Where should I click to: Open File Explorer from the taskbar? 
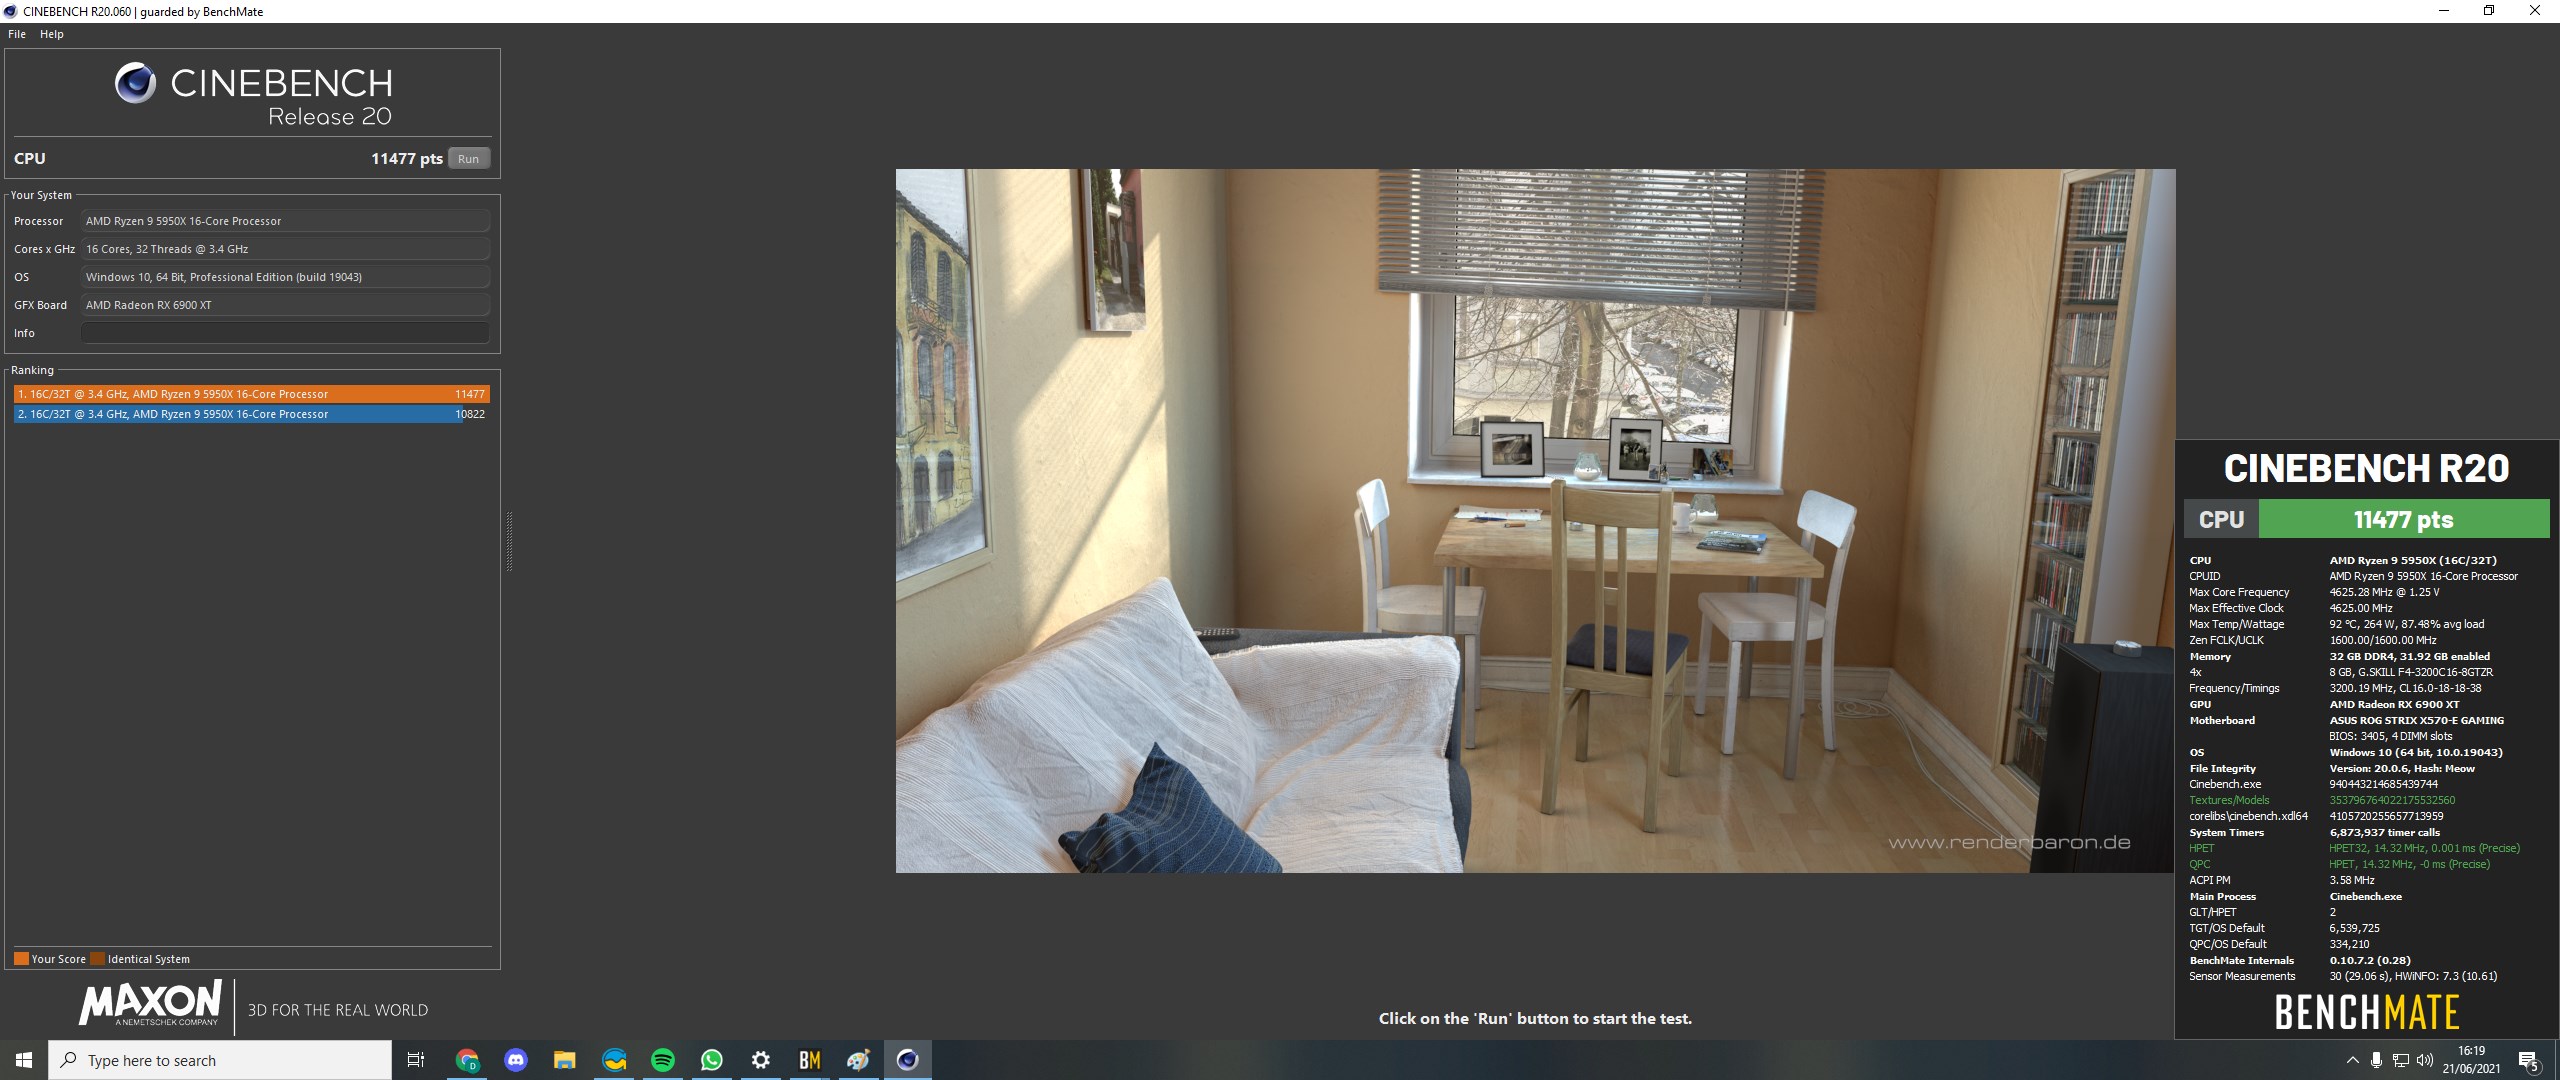point(565,1060)
